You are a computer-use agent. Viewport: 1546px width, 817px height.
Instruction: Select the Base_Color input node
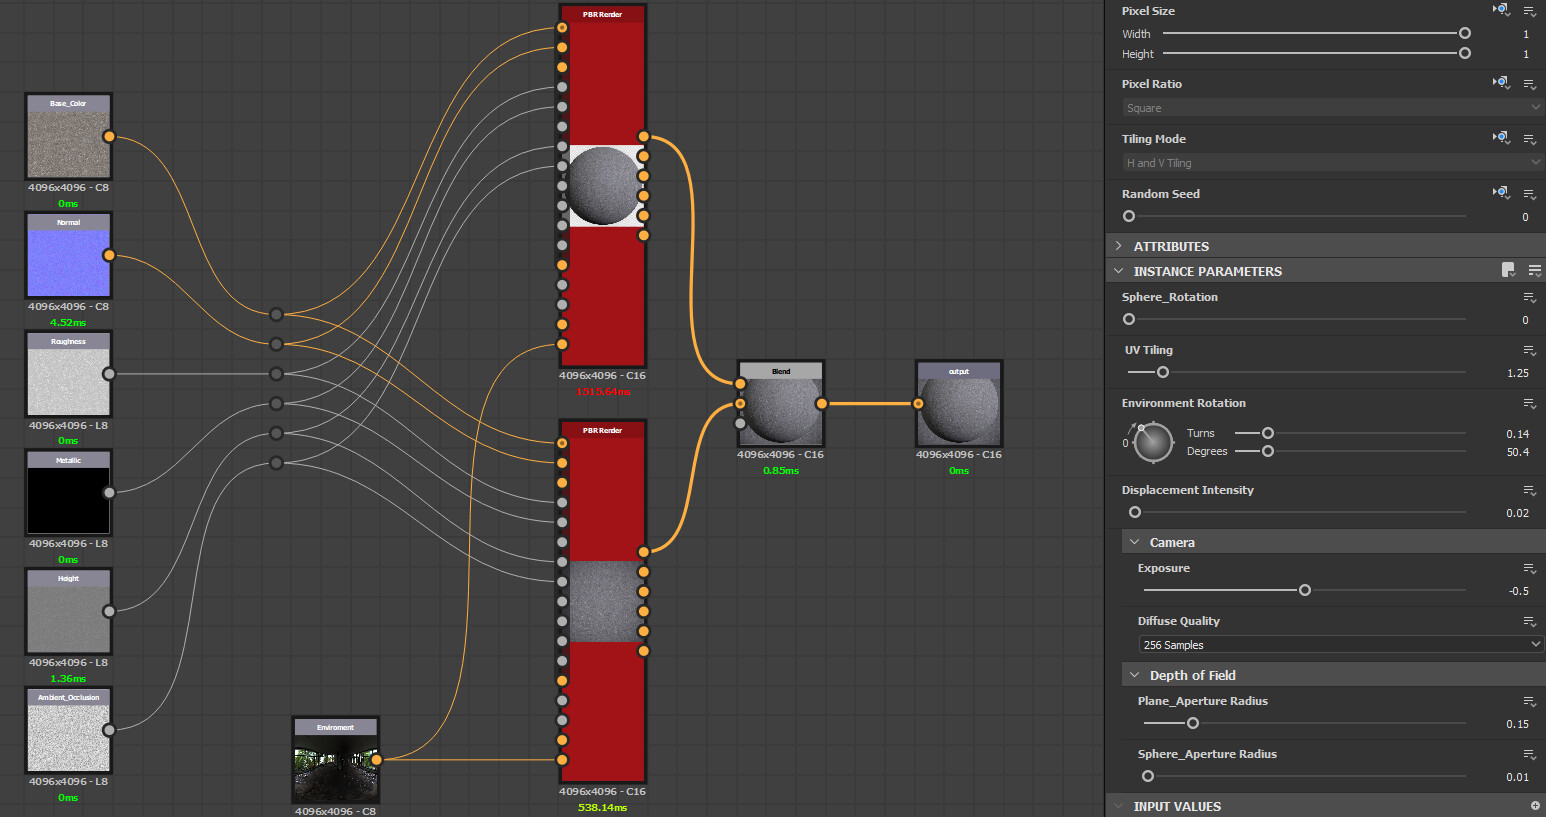(68, 142)
